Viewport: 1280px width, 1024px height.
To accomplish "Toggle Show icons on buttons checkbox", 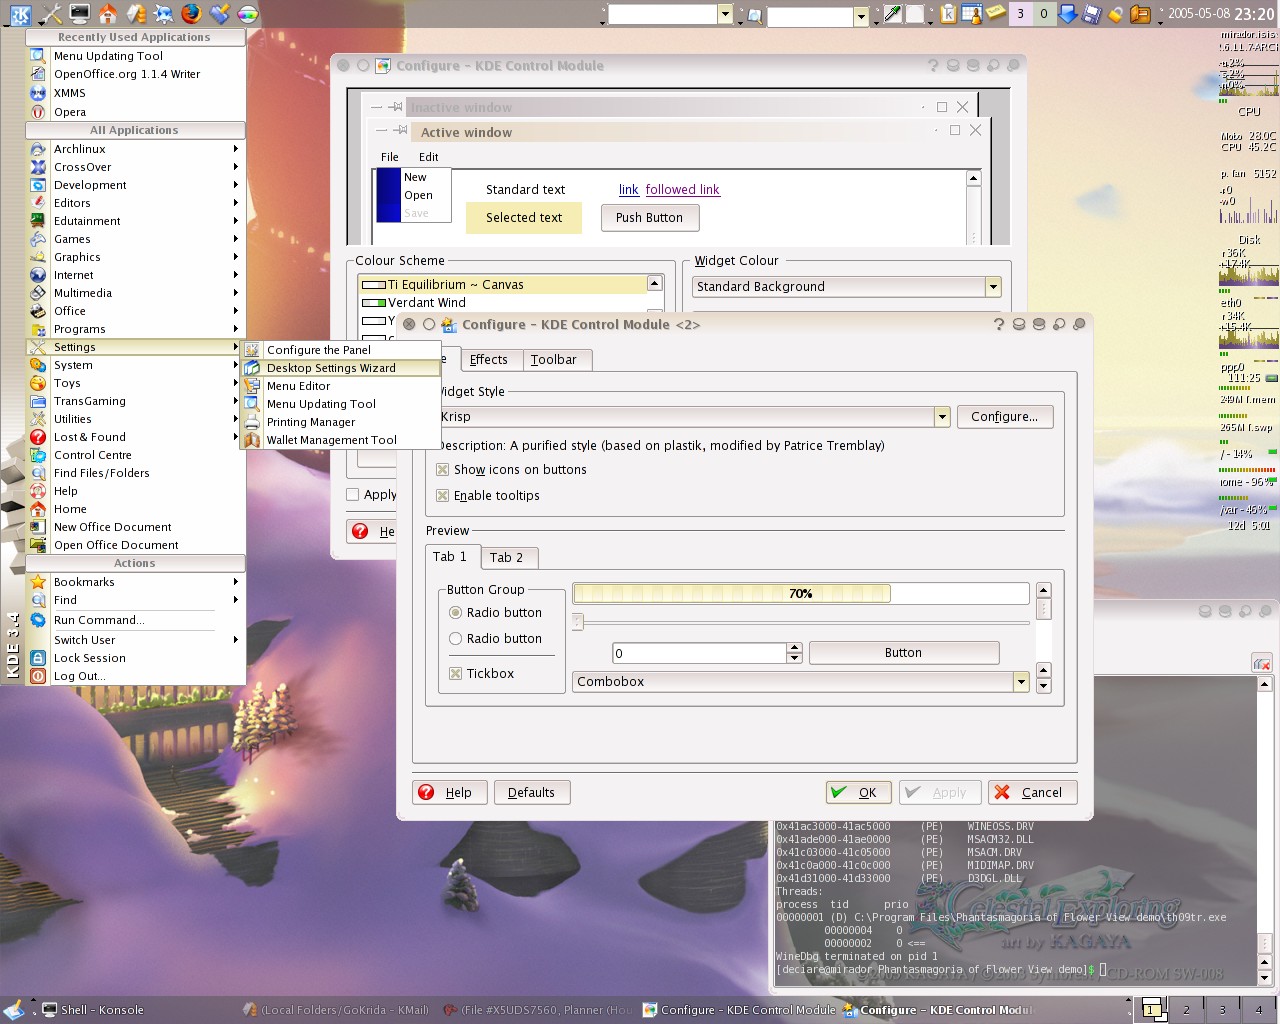I will click(442, 470).
